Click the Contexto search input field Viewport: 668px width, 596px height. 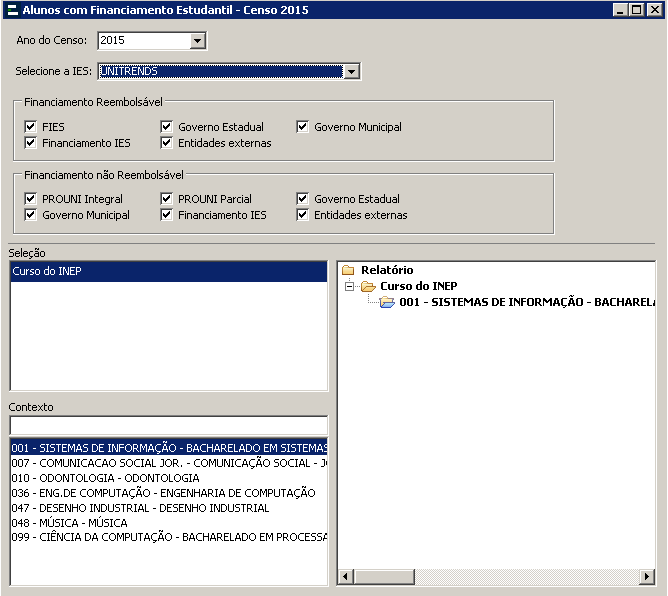tap(168, 426)
